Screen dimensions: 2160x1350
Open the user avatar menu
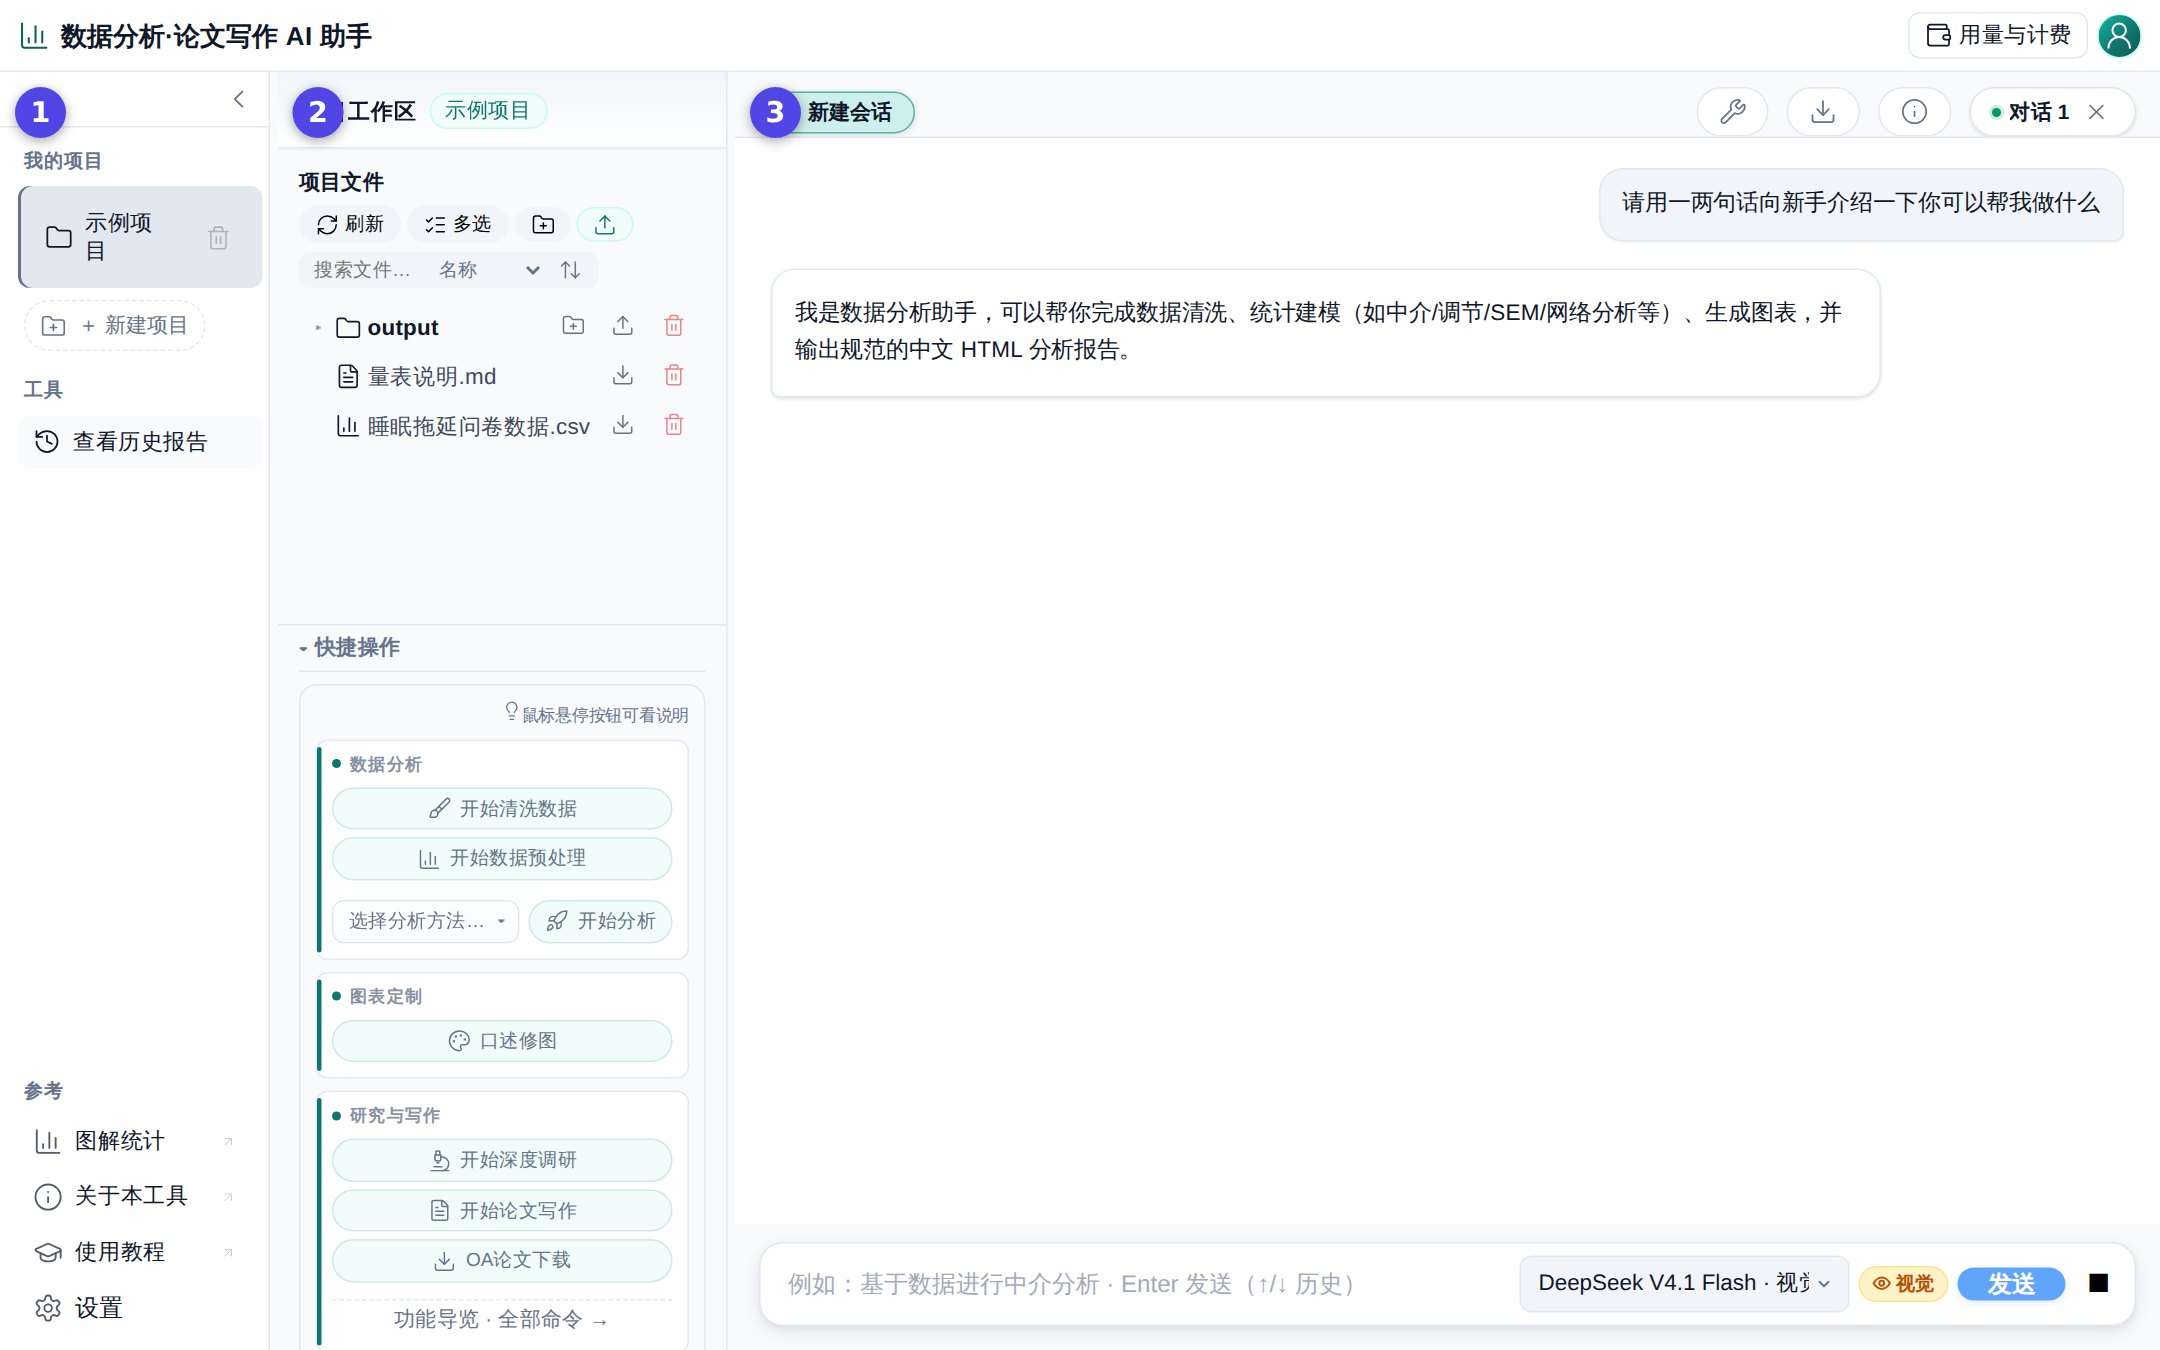click(x=2119, y=36)
